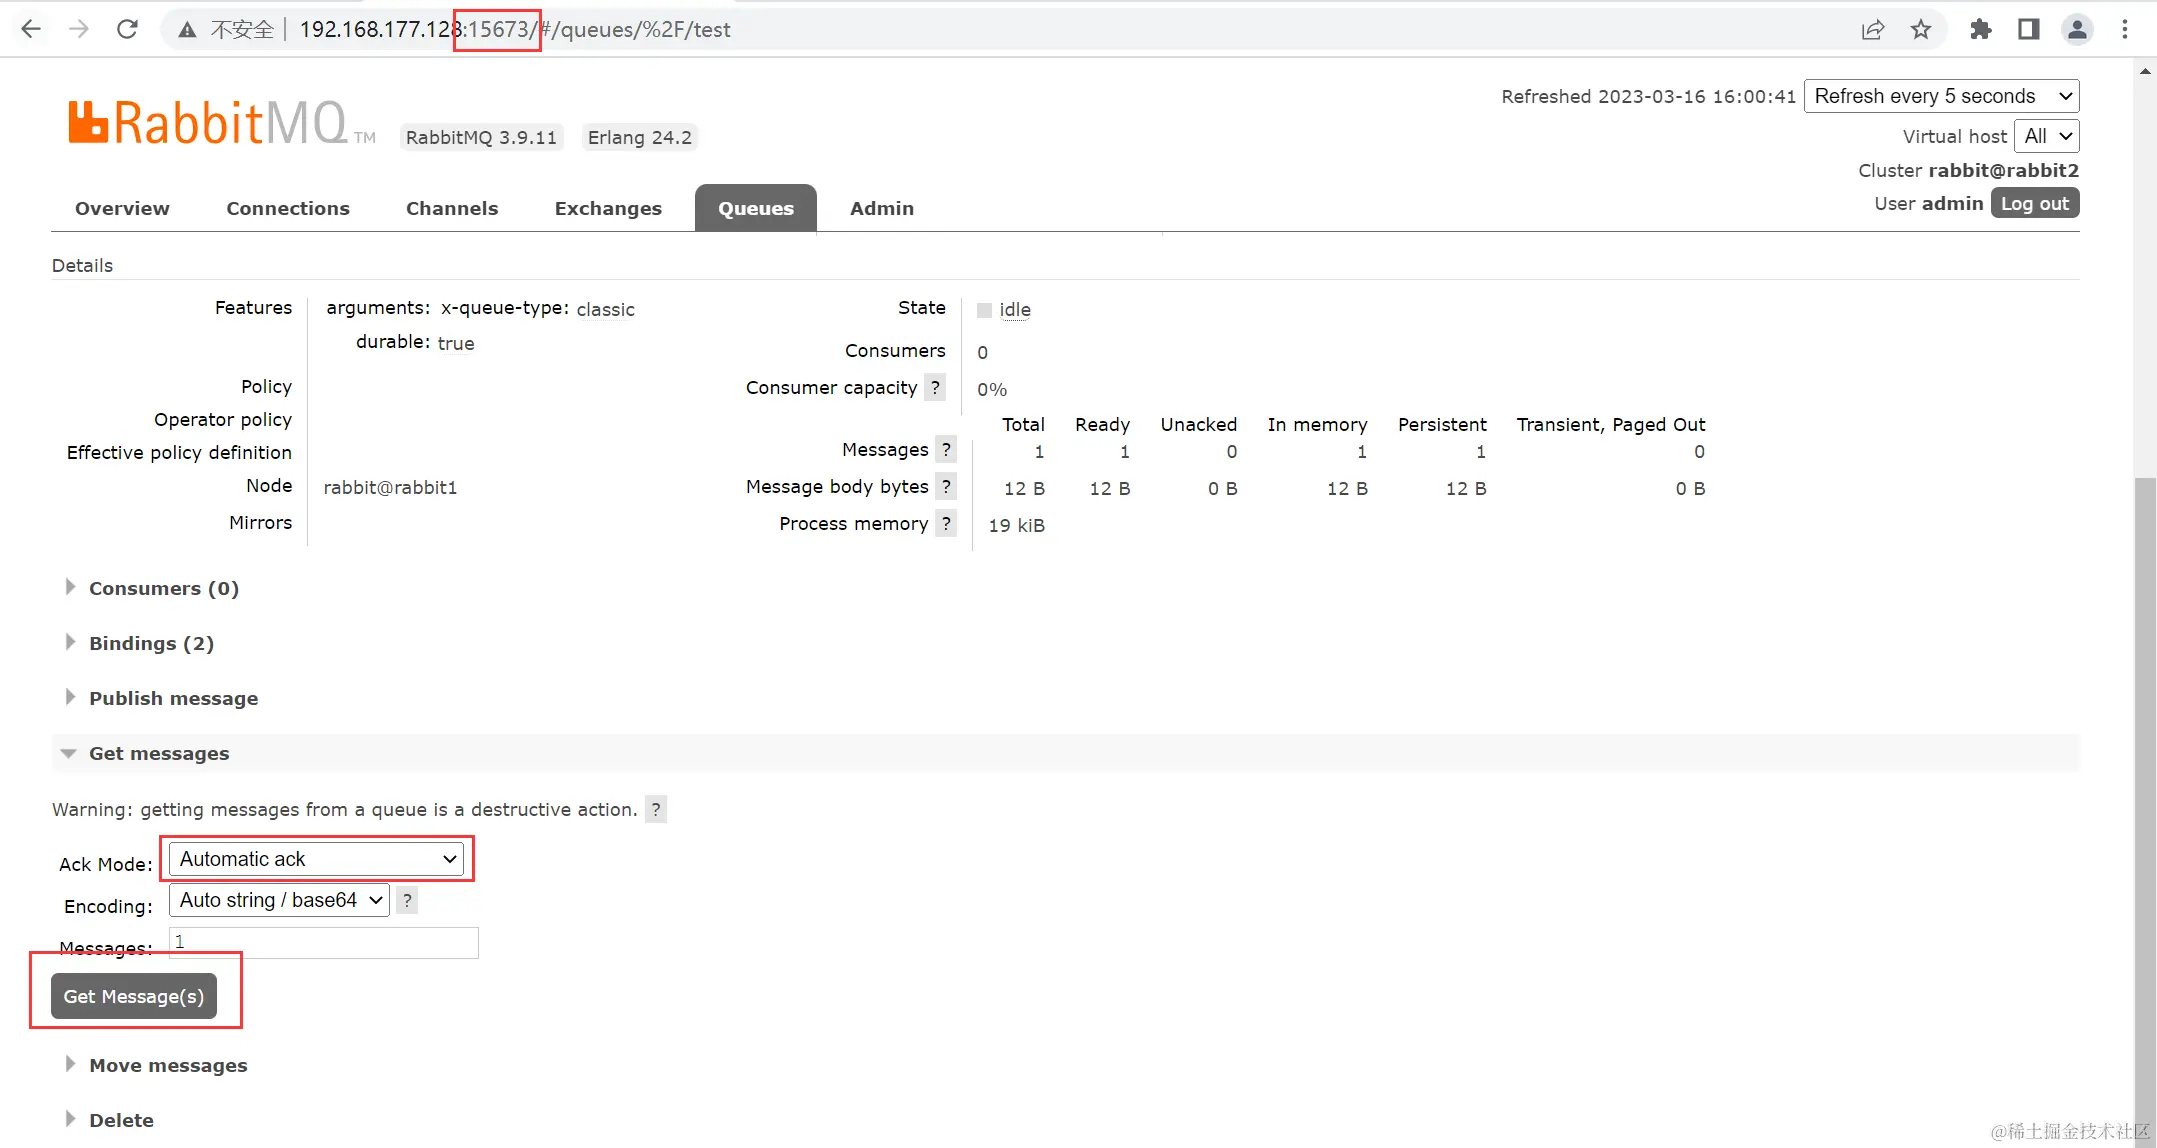Click help icon next to Encoding dropdown
2157x1148 pixels.
point(407,900)
